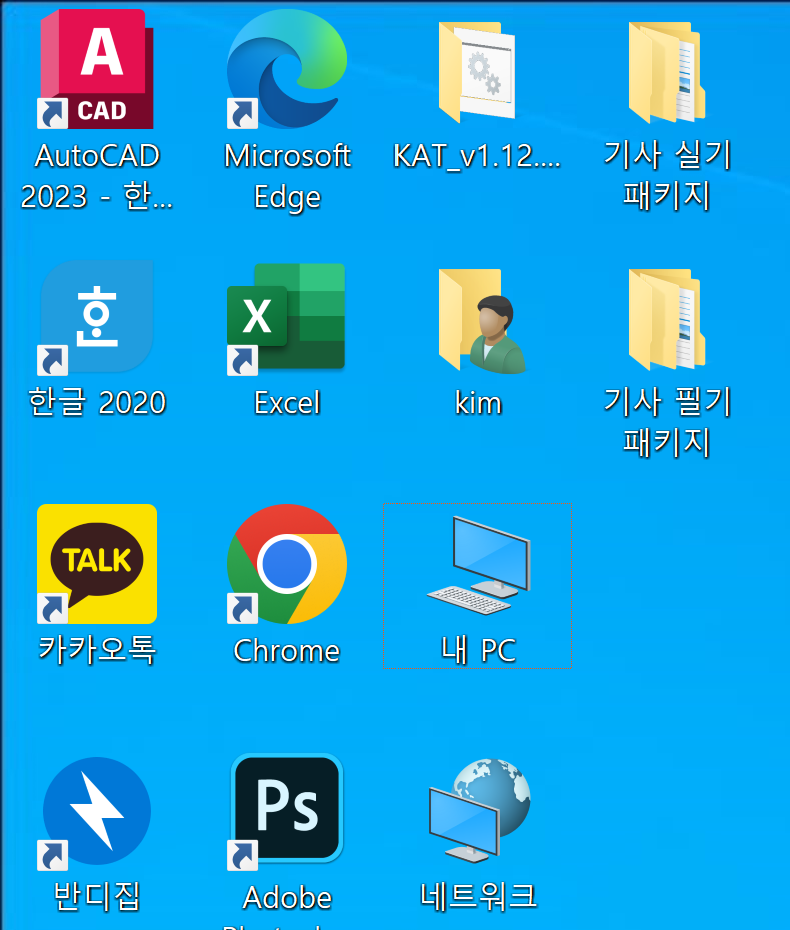Select the Chrome browser shortcut
Screen dimensions: 790x930
[287, 563]
